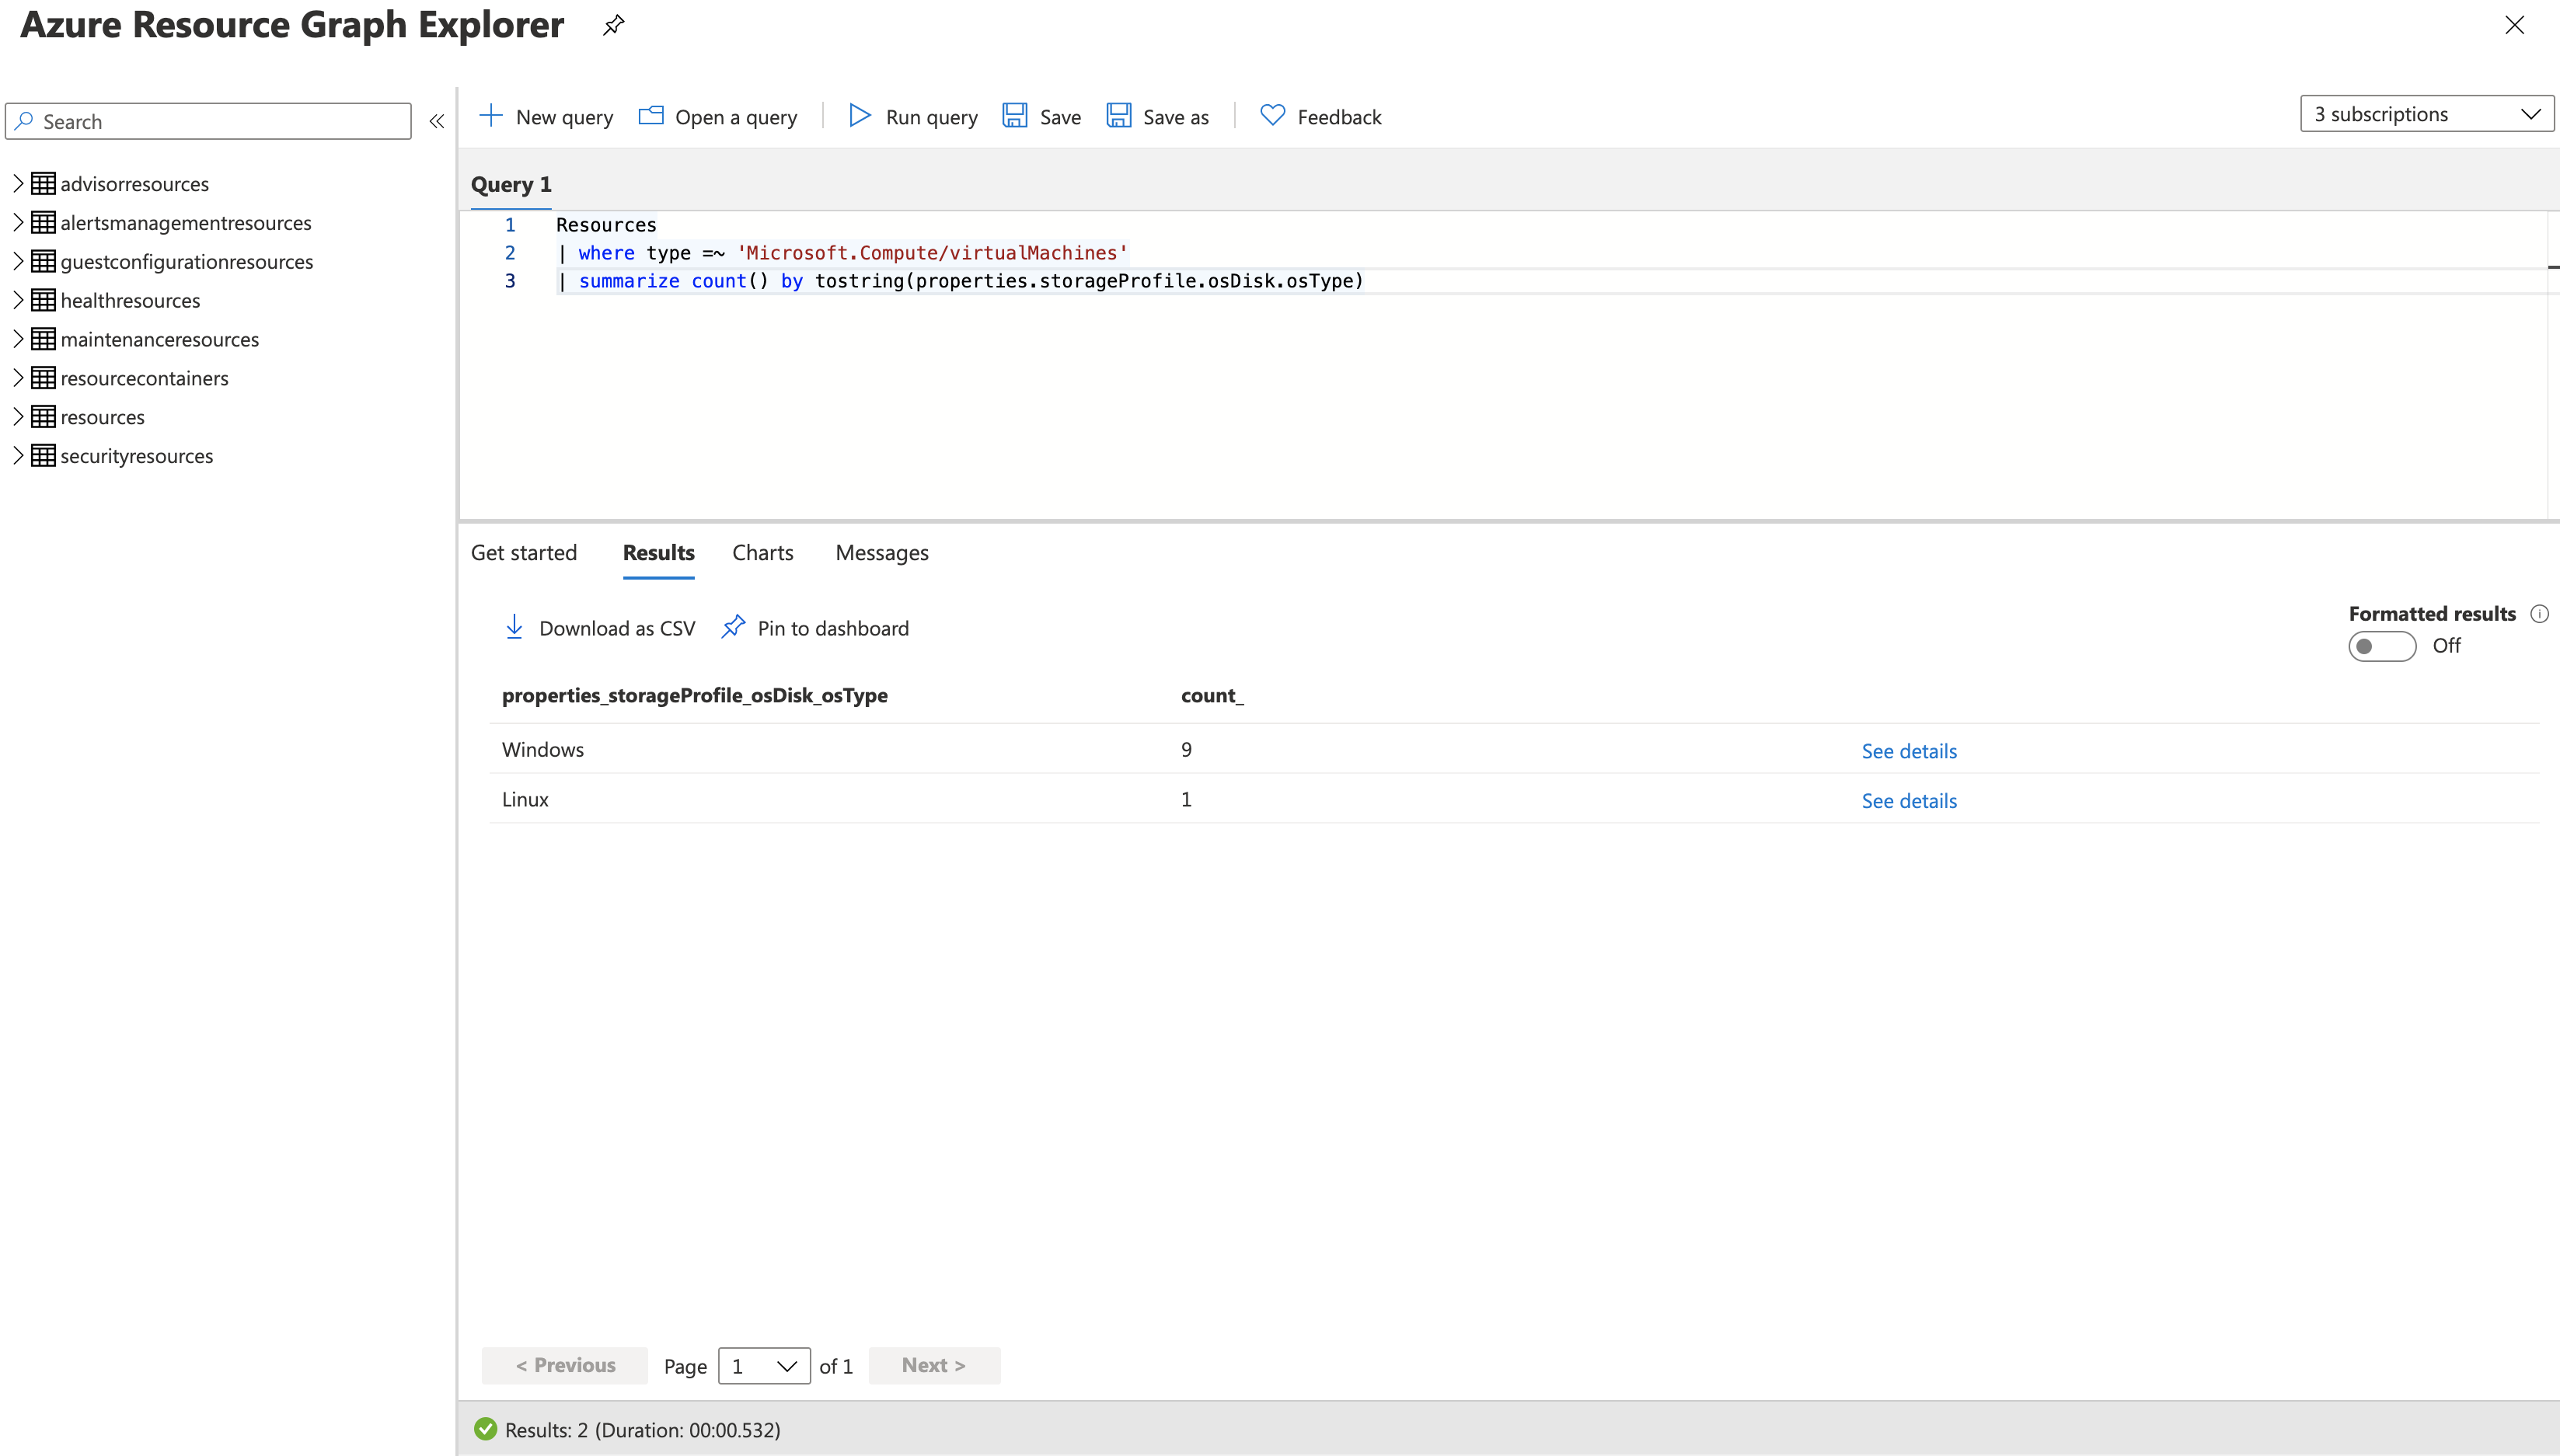The width and height of the screenshot is (2560, 1456).
Task: Switch to the Charts tab
Action: click(x=762, y=553)
